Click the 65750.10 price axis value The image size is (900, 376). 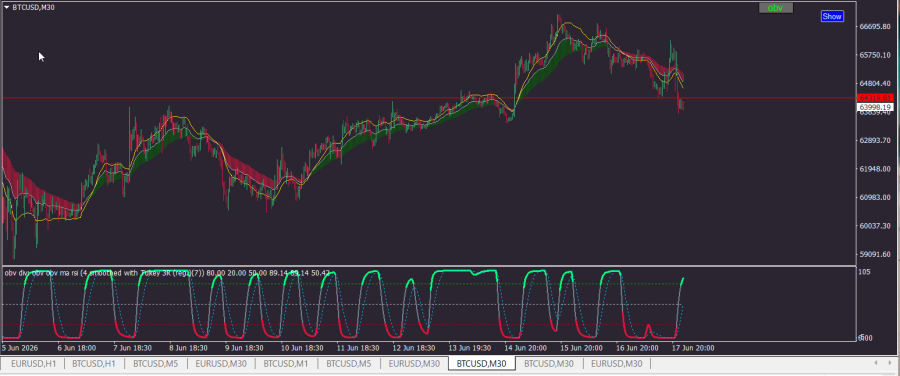pyautogui.click(x=875, y=55)
